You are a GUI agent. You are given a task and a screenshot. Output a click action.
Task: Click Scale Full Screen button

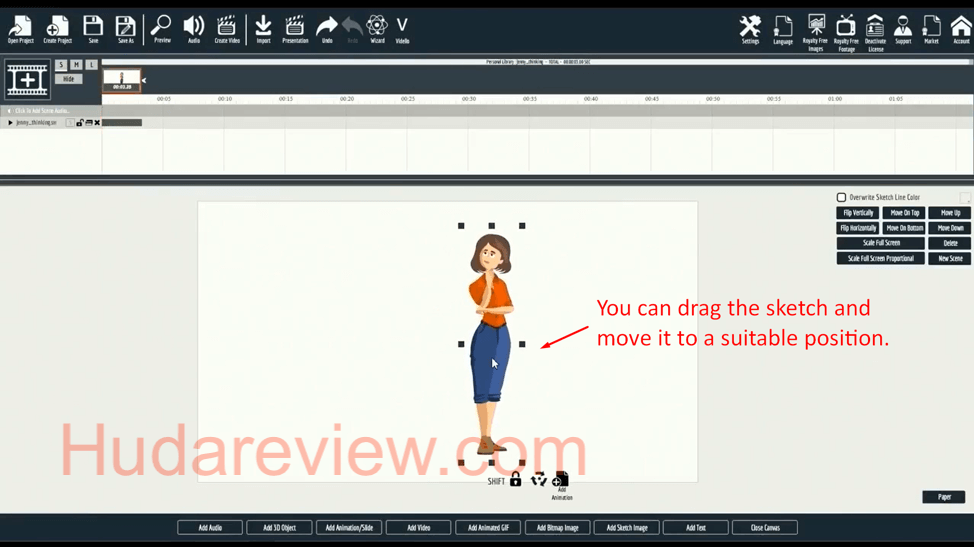[881, 243]
